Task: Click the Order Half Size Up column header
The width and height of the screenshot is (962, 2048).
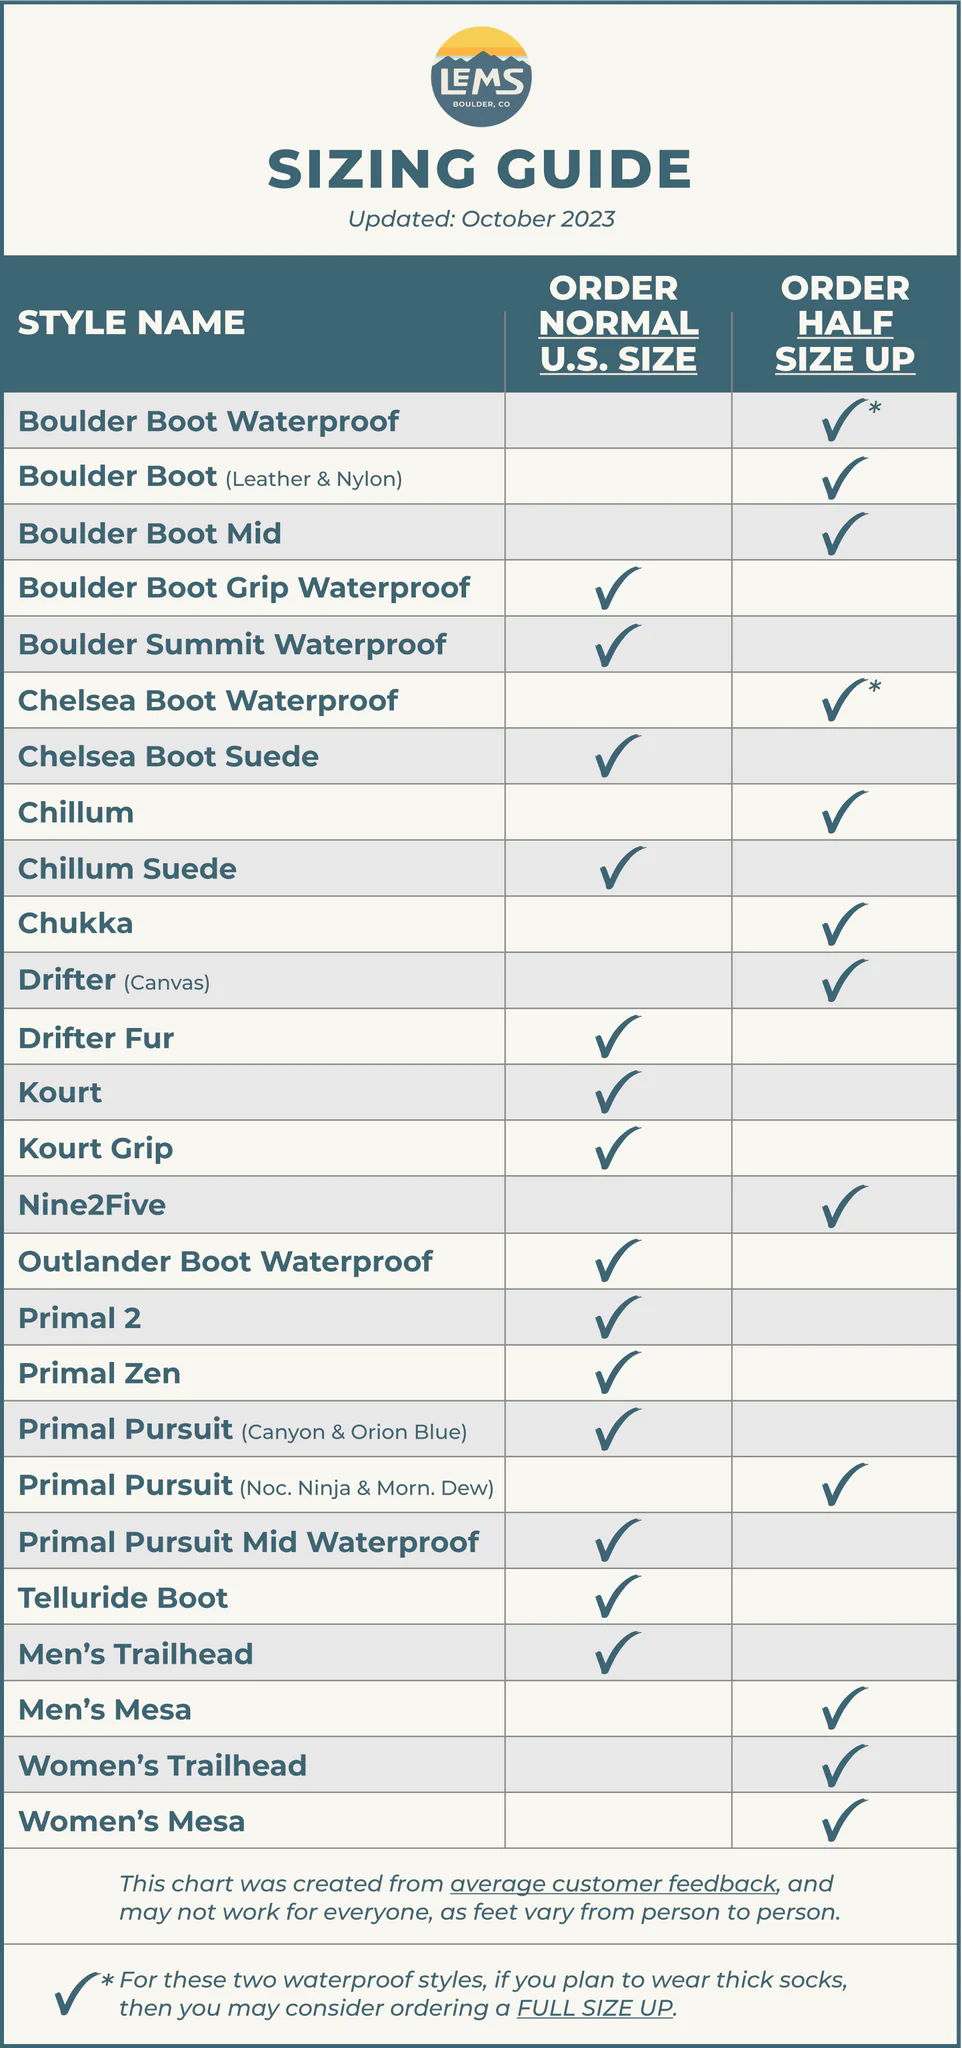Action: click(845, 323)
